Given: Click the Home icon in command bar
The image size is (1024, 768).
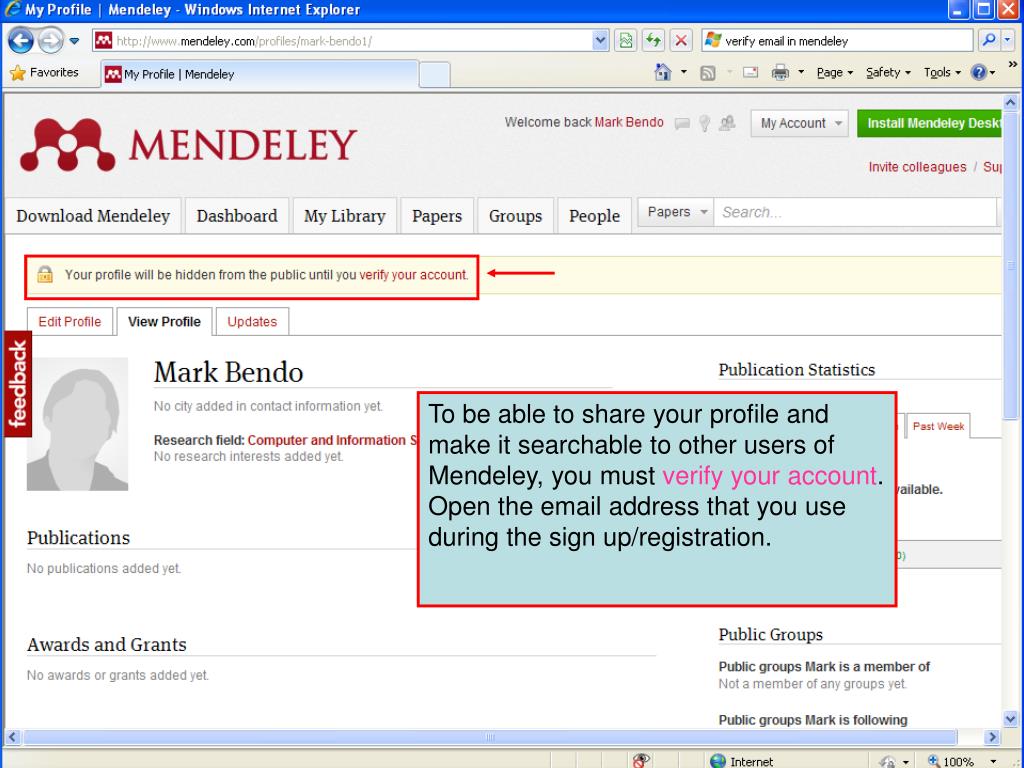Looking at the screenshot, I should click(663, 72).
